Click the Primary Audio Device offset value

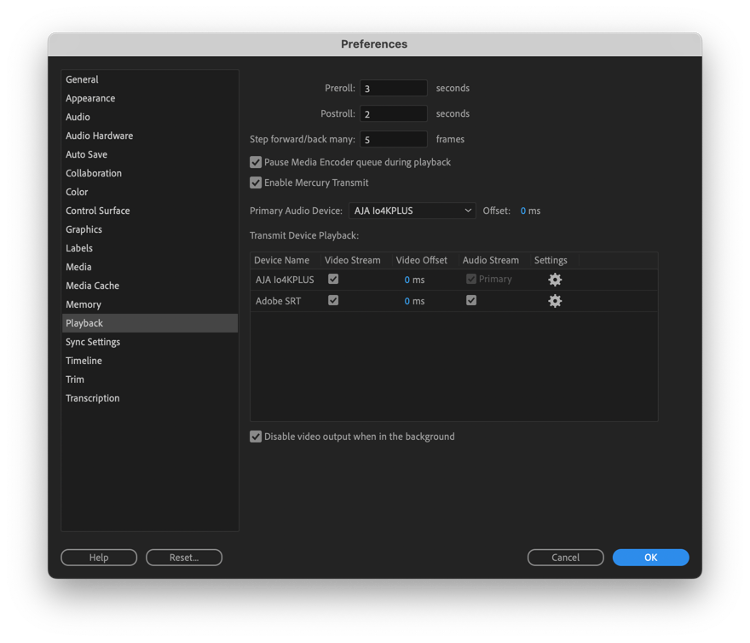tap(524, 211)
